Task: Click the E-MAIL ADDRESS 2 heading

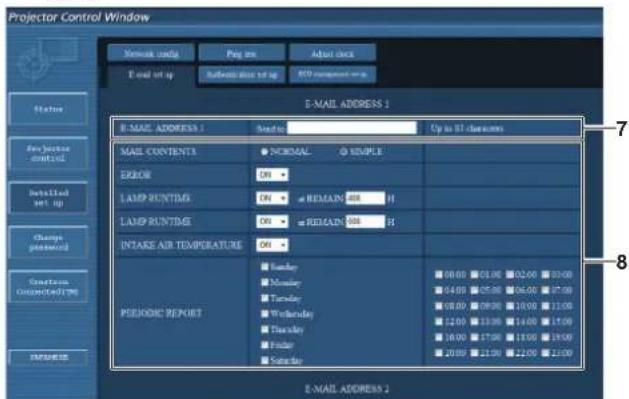Action: click(347, 389)
